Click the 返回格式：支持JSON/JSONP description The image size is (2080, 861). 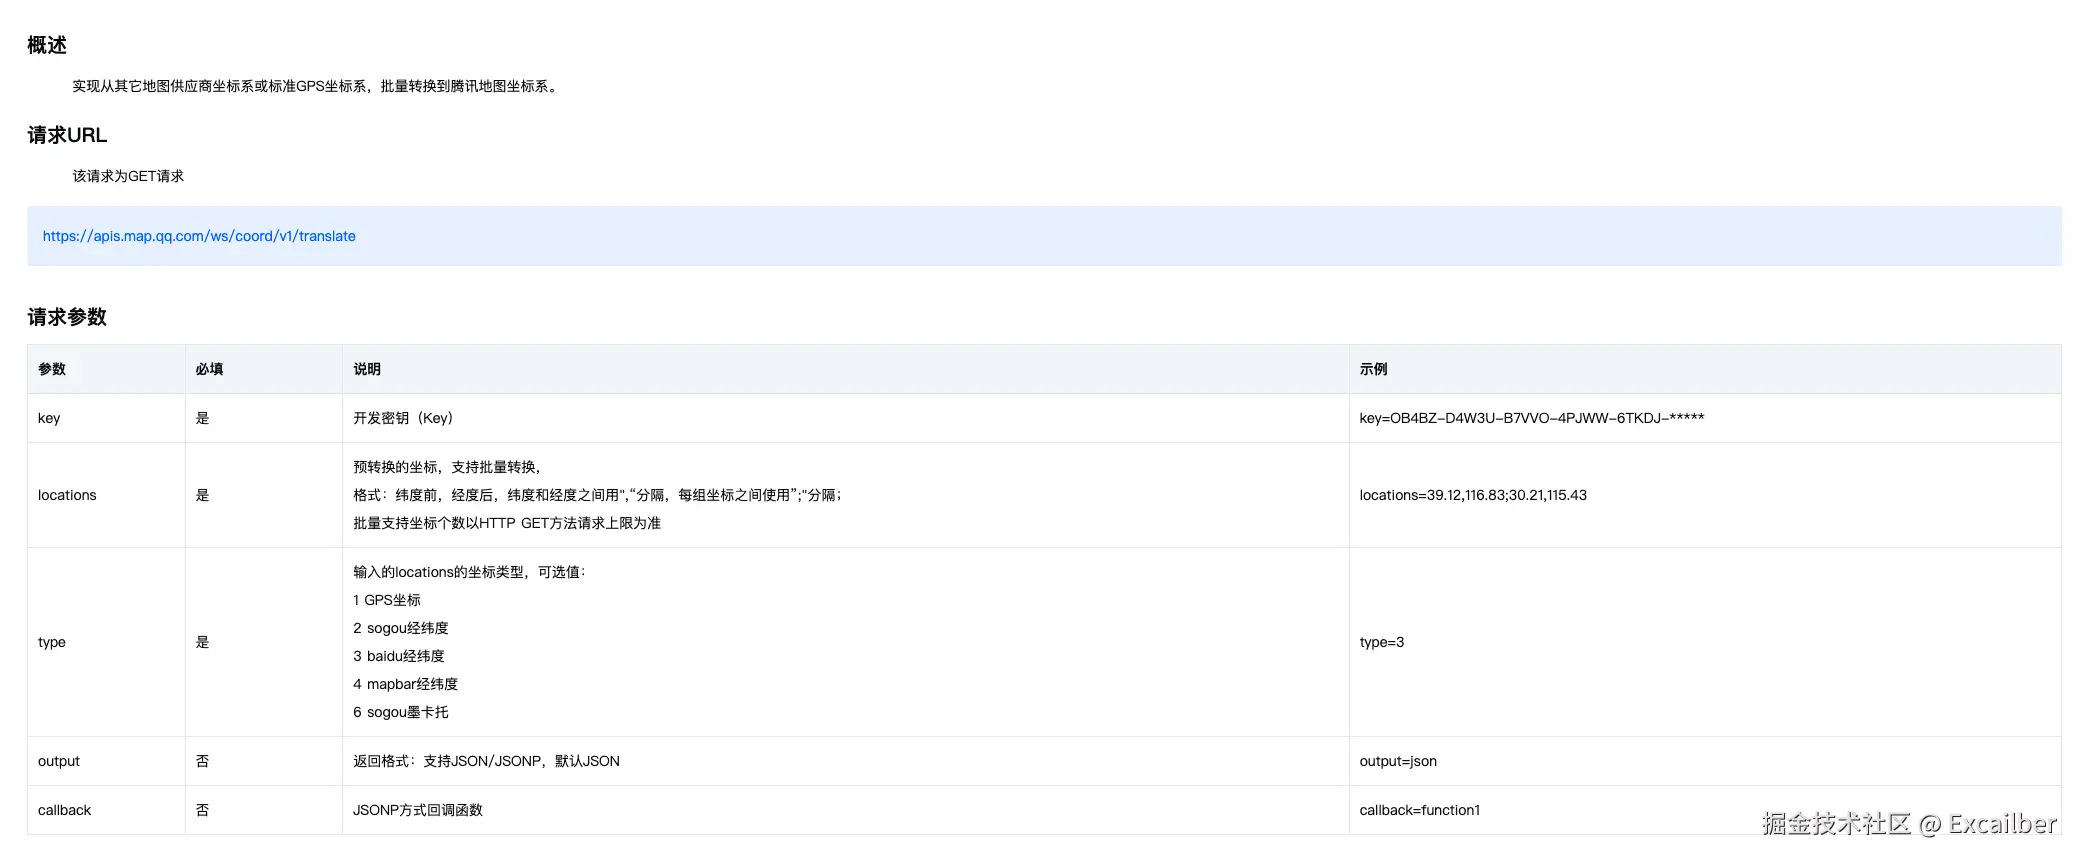pos(486,761)
